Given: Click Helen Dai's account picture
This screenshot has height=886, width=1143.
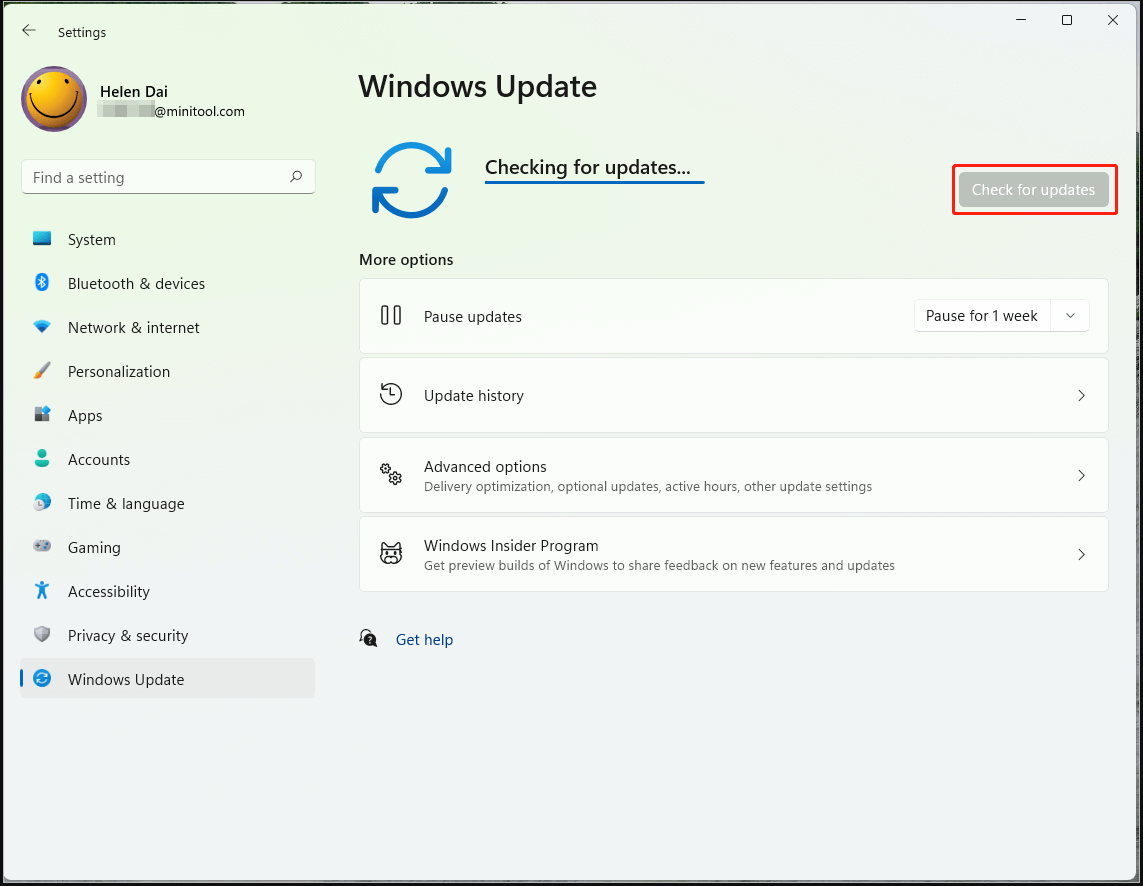Looking at the screenshot, I should point(53,99).
